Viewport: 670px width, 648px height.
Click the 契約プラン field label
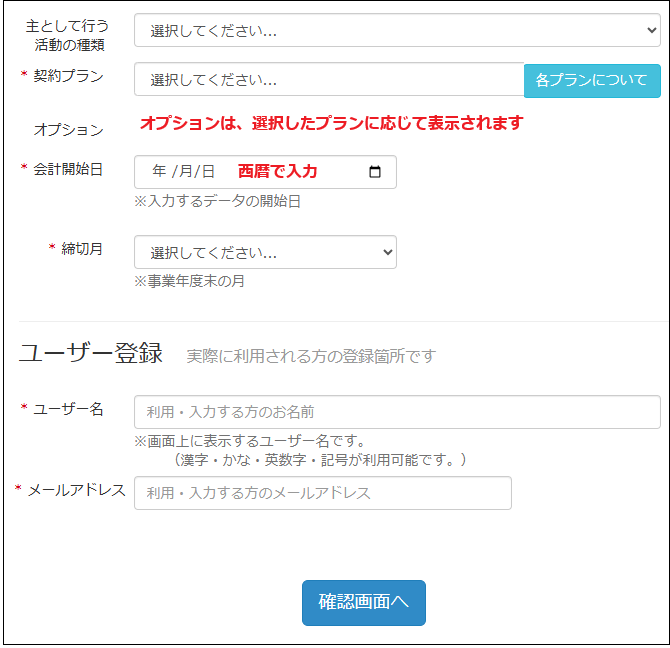[68, 76]
